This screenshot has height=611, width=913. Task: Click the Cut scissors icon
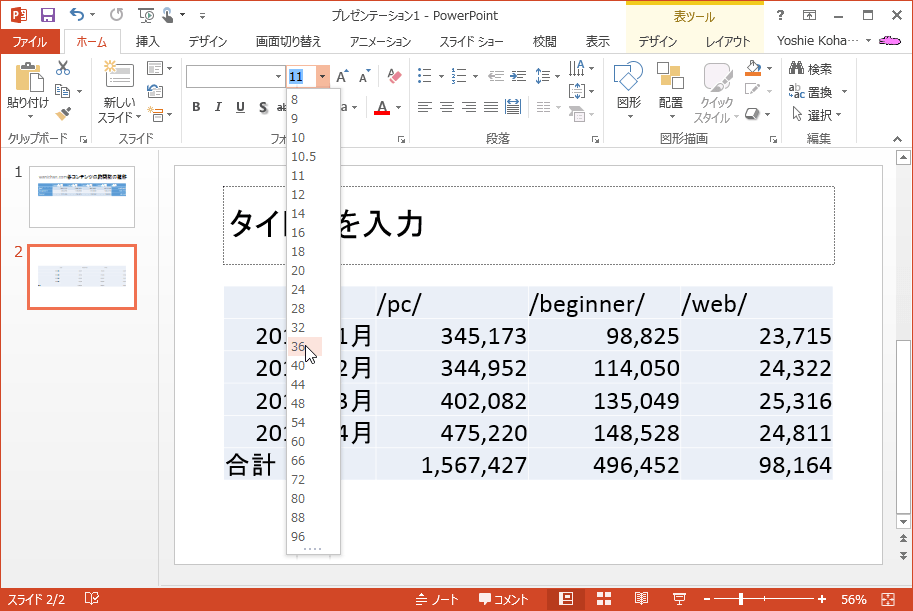coord(63,68)
